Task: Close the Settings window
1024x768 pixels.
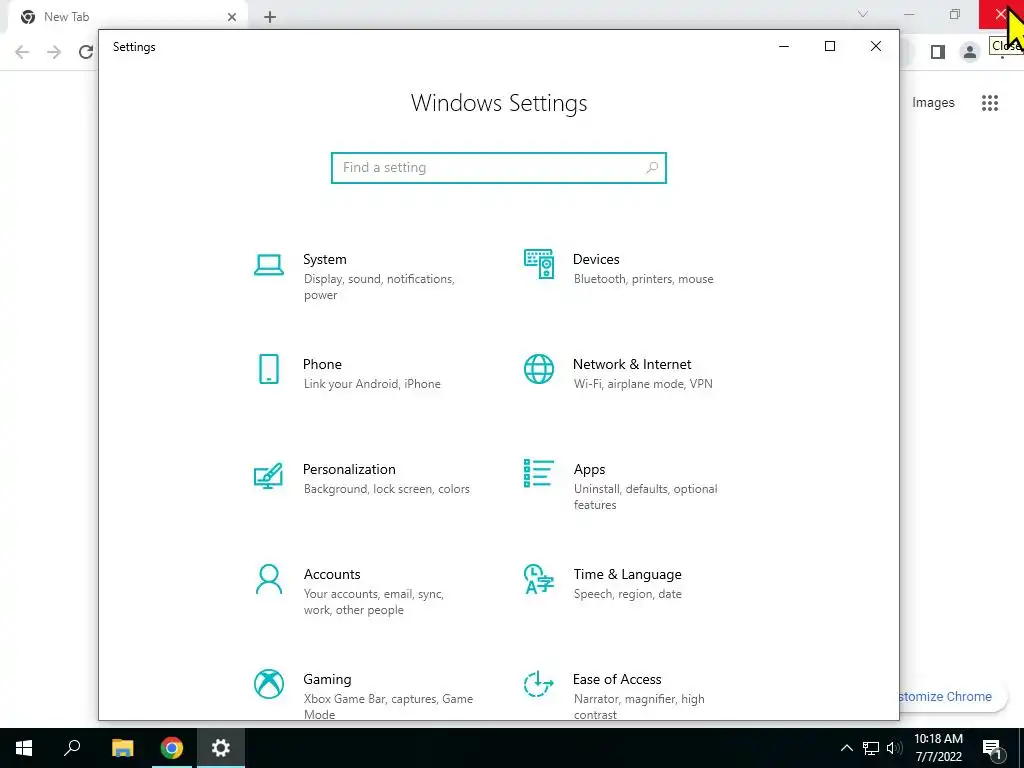Action: pos(876,46)
